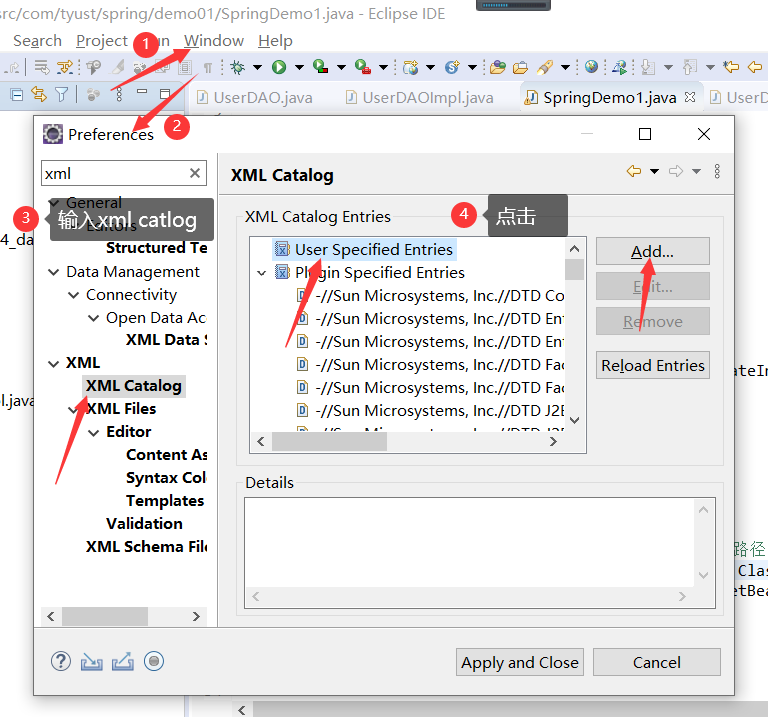Collapse the Connectivity tree node

pos(73,295)
